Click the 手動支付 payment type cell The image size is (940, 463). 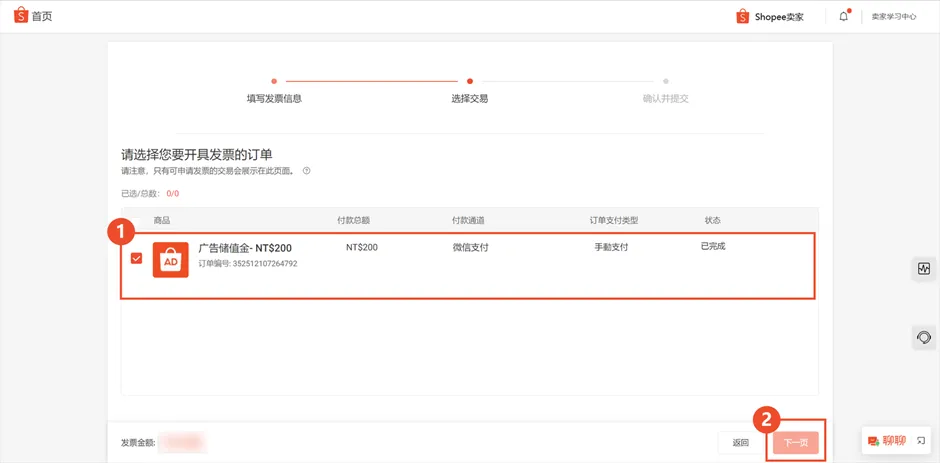(x=611, y=247)
